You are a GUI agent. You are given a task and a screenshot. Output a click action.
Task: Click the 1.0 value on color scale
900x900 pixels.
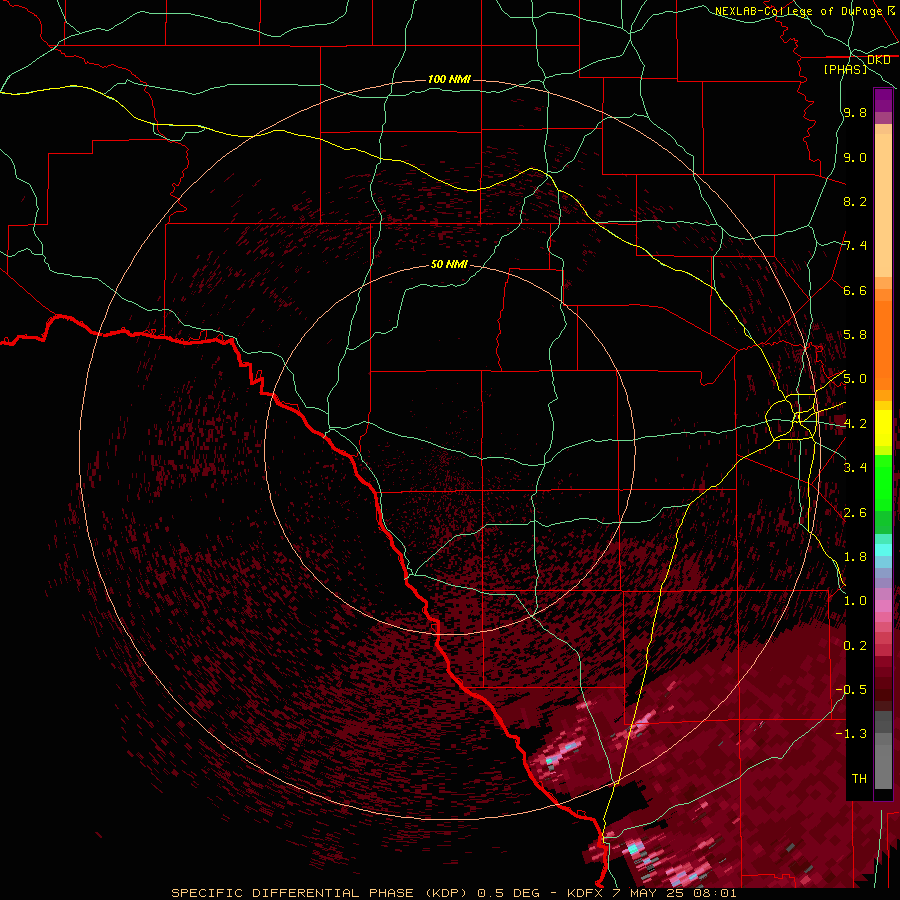855,601
